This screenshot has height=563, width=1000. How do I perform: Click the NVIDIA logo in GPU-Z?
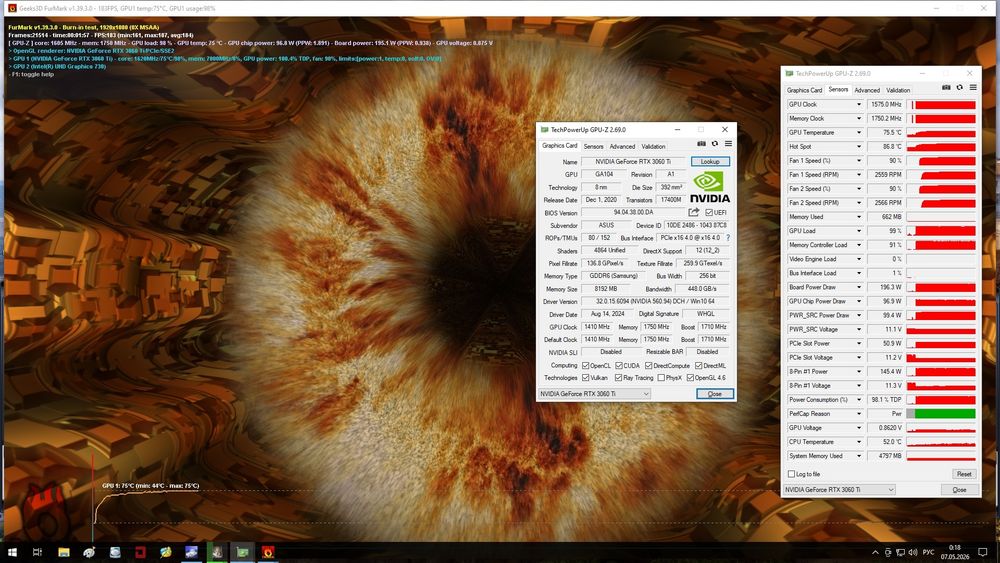click(709, 187)
